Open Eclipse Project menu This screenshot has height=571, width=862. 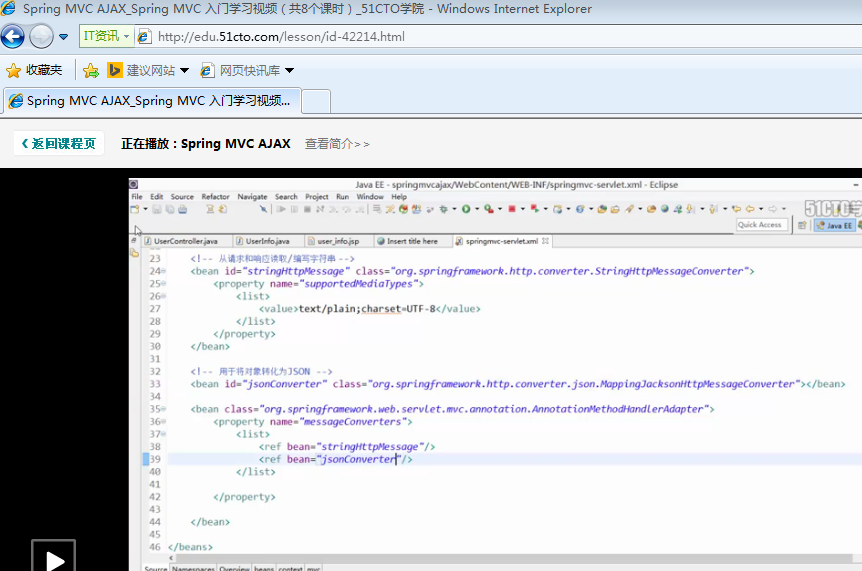[x=317, y=196]
